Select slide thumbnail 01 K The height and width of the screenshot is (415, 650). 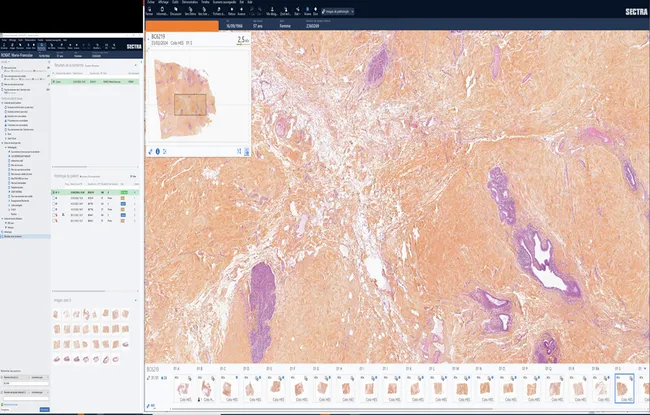pos(415,388)
